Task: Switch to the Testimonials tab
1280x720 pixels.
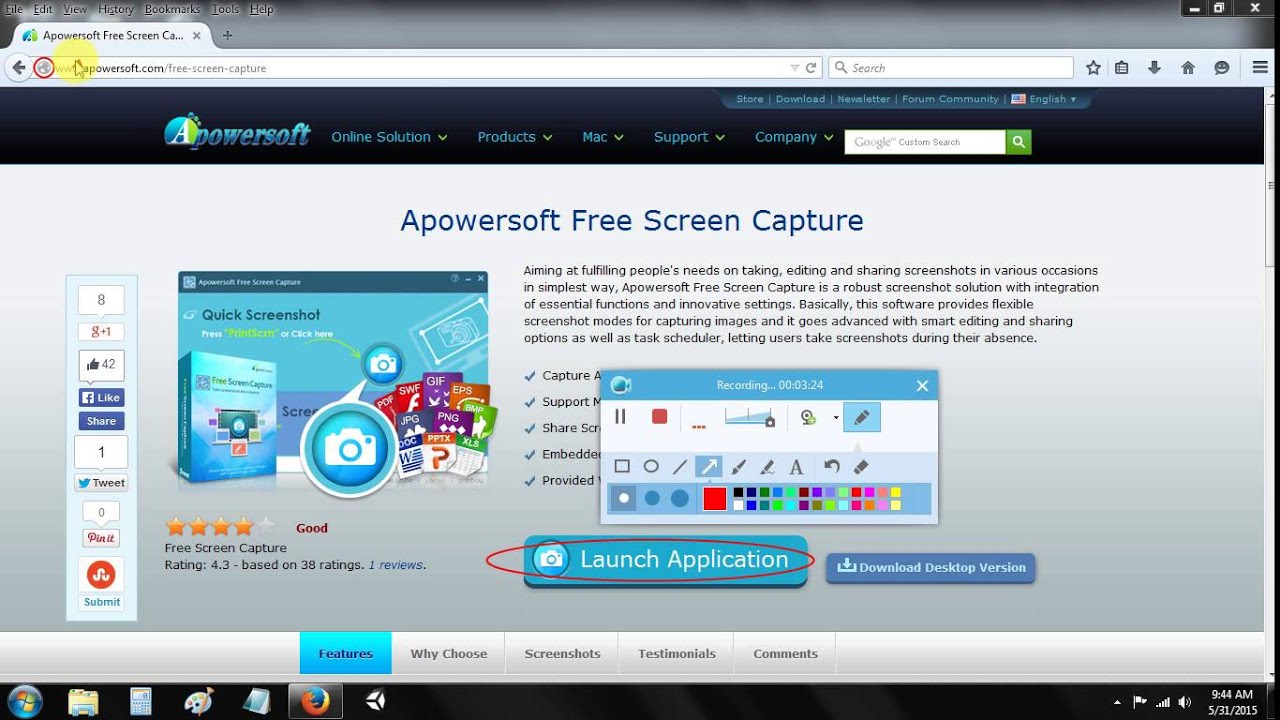Action: tap(677, 653)
